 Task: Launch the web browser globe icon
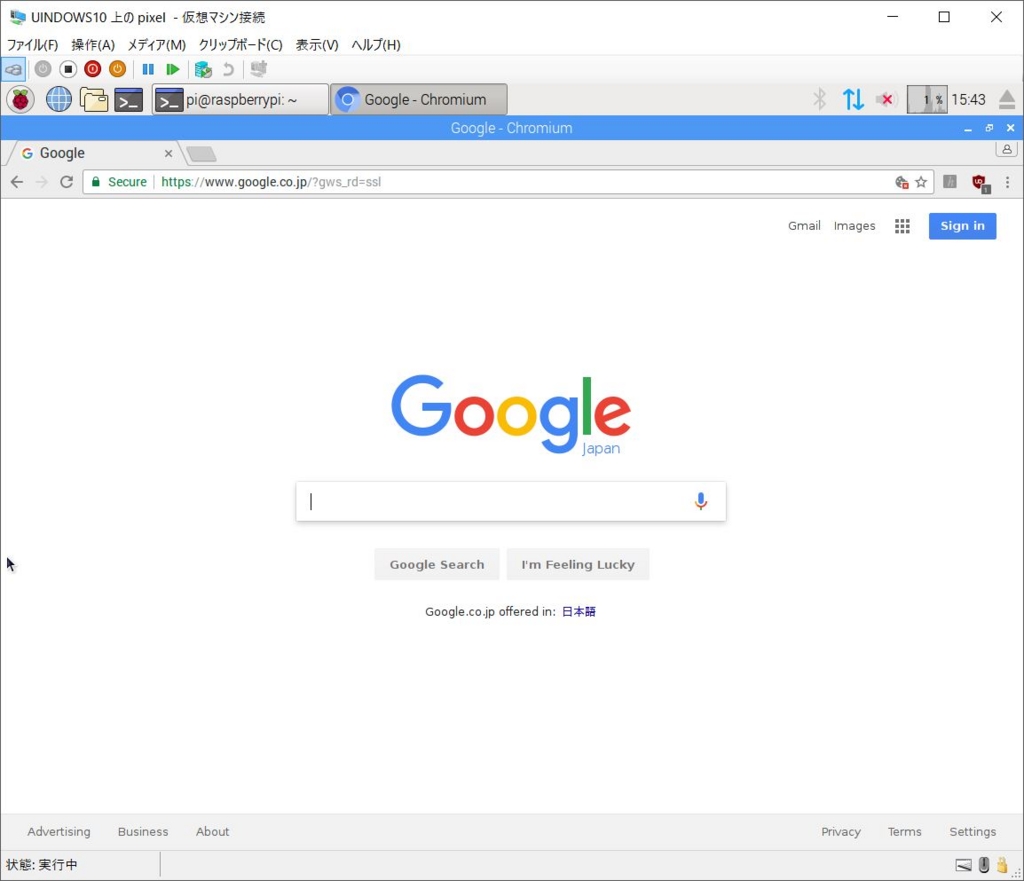pyautogui.click(x=59, y=100)
